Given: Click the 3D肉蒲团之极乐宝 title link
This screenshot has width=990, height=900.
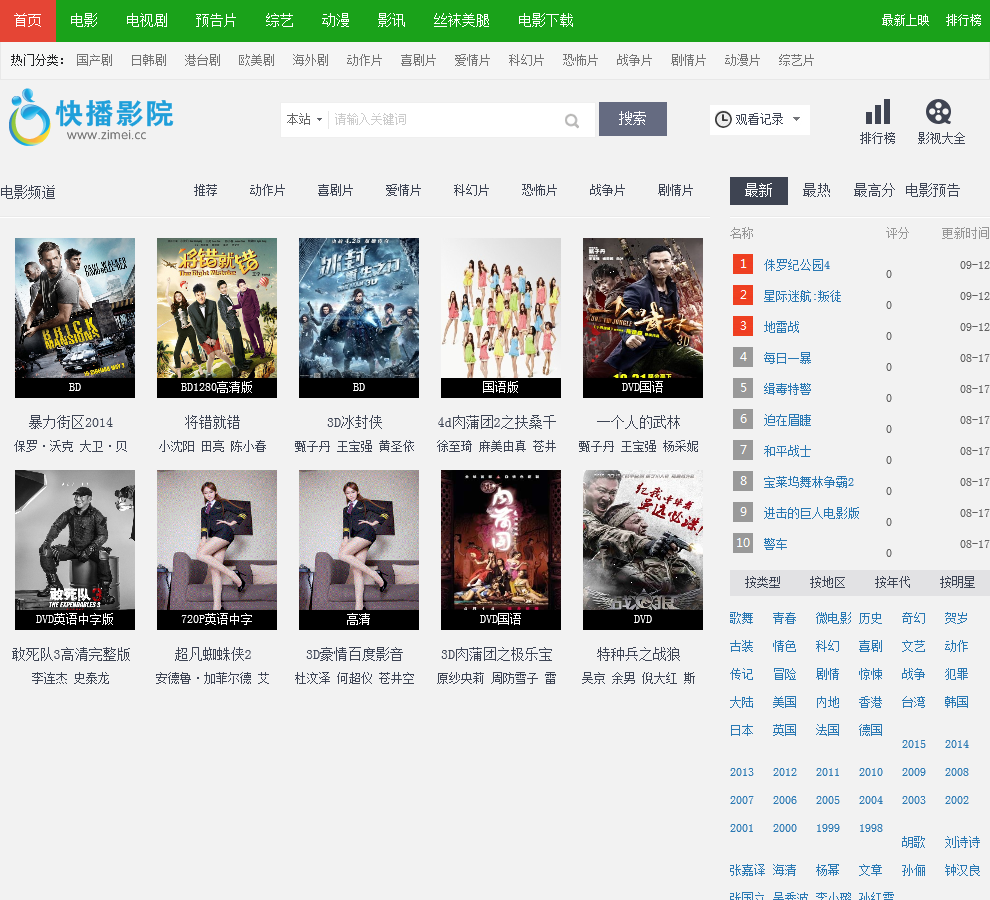Looking at the screenshot, I should click(x=497, y=655).
